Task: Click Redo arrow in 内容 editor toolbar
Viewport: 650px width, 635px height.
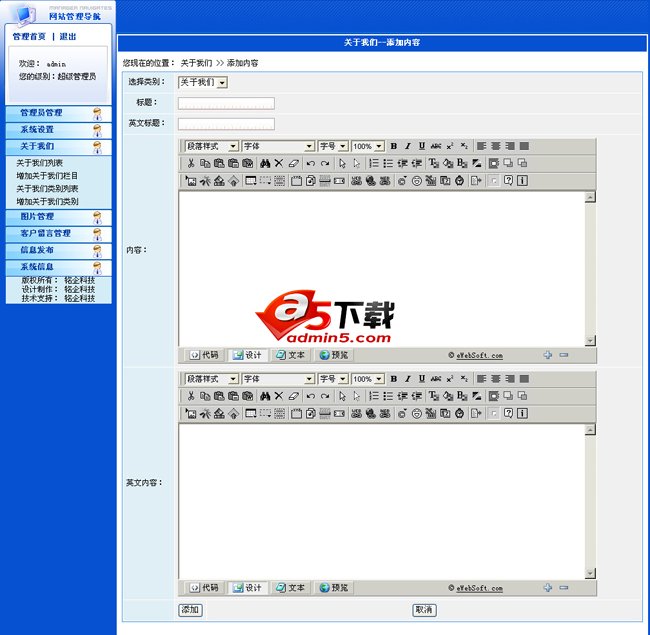Action: (x=325, y=163)
